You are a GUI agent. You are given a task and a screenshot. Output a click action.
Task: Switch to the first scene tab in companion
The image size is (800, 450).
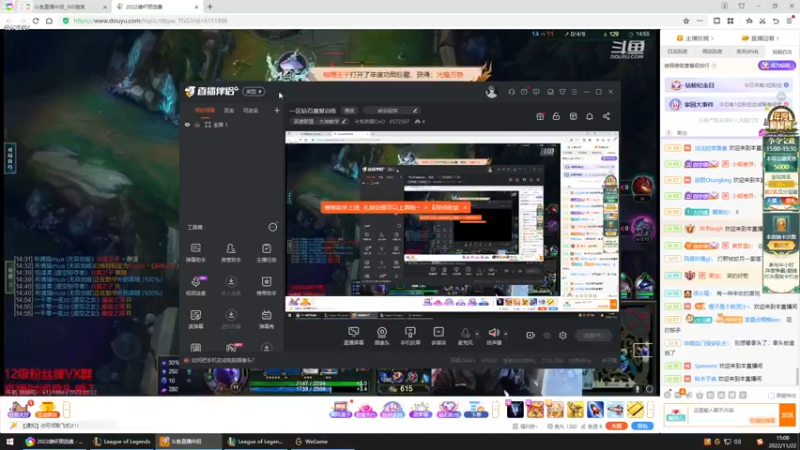click(x=205, y=110)
